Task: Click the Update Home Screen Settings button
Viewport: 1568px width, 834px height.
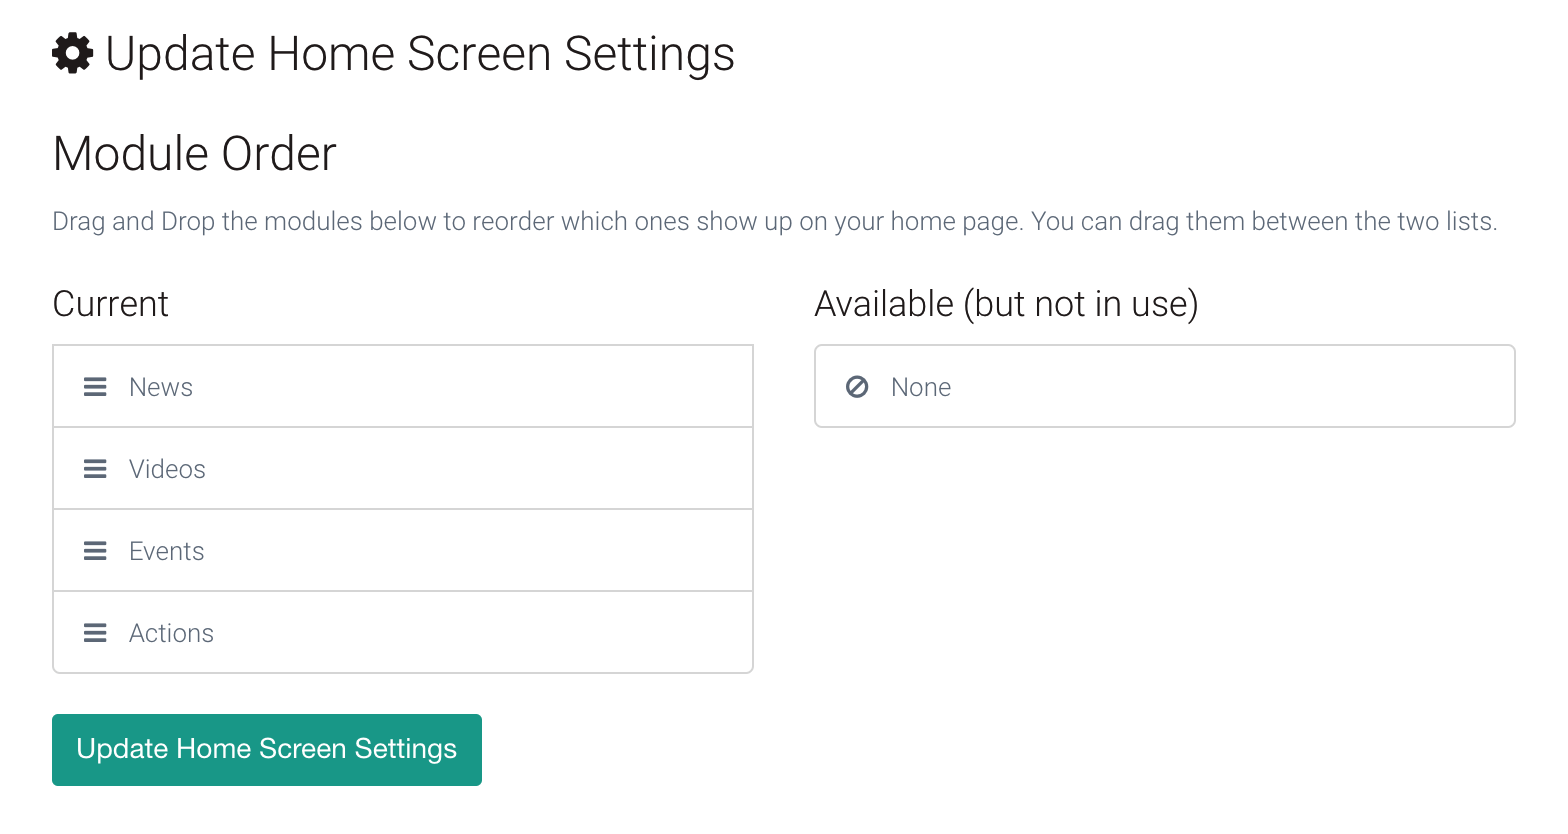Action: tap(267, 750)
